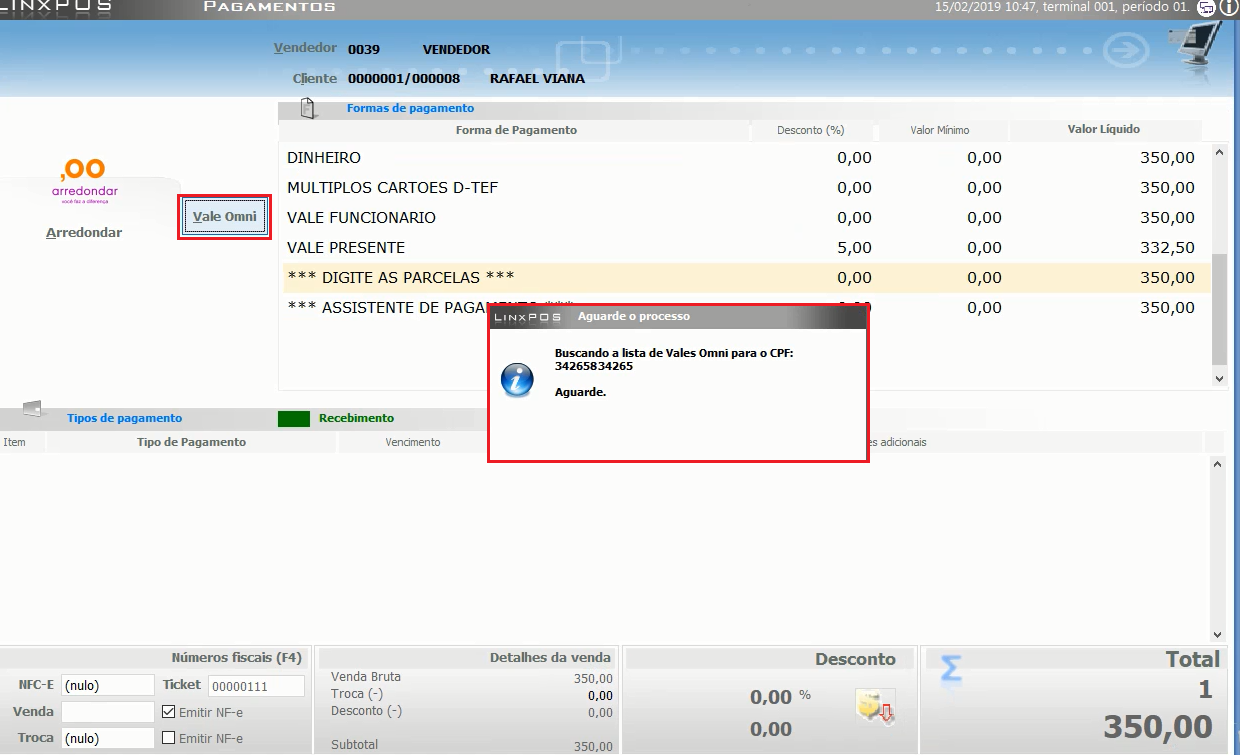Open the terminal connection icon in the title bar
The width and height of the screenshot is (1240, 755).
1207,7
